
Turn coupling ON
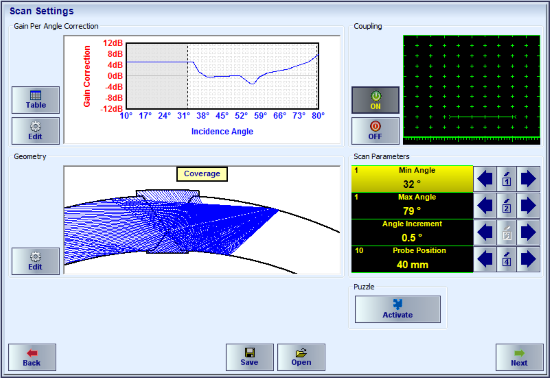[x=375, y=100]
